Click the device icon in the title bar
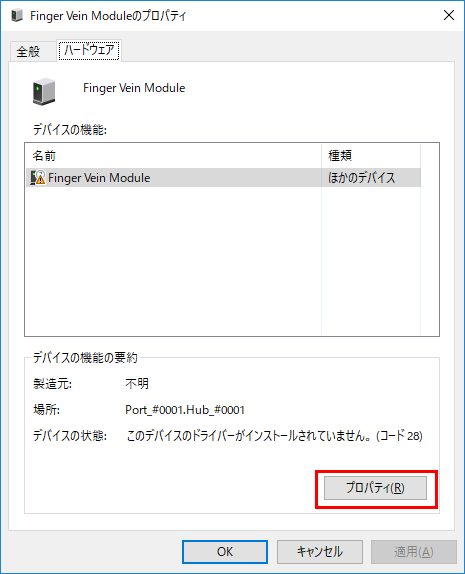 click(17, 16)
